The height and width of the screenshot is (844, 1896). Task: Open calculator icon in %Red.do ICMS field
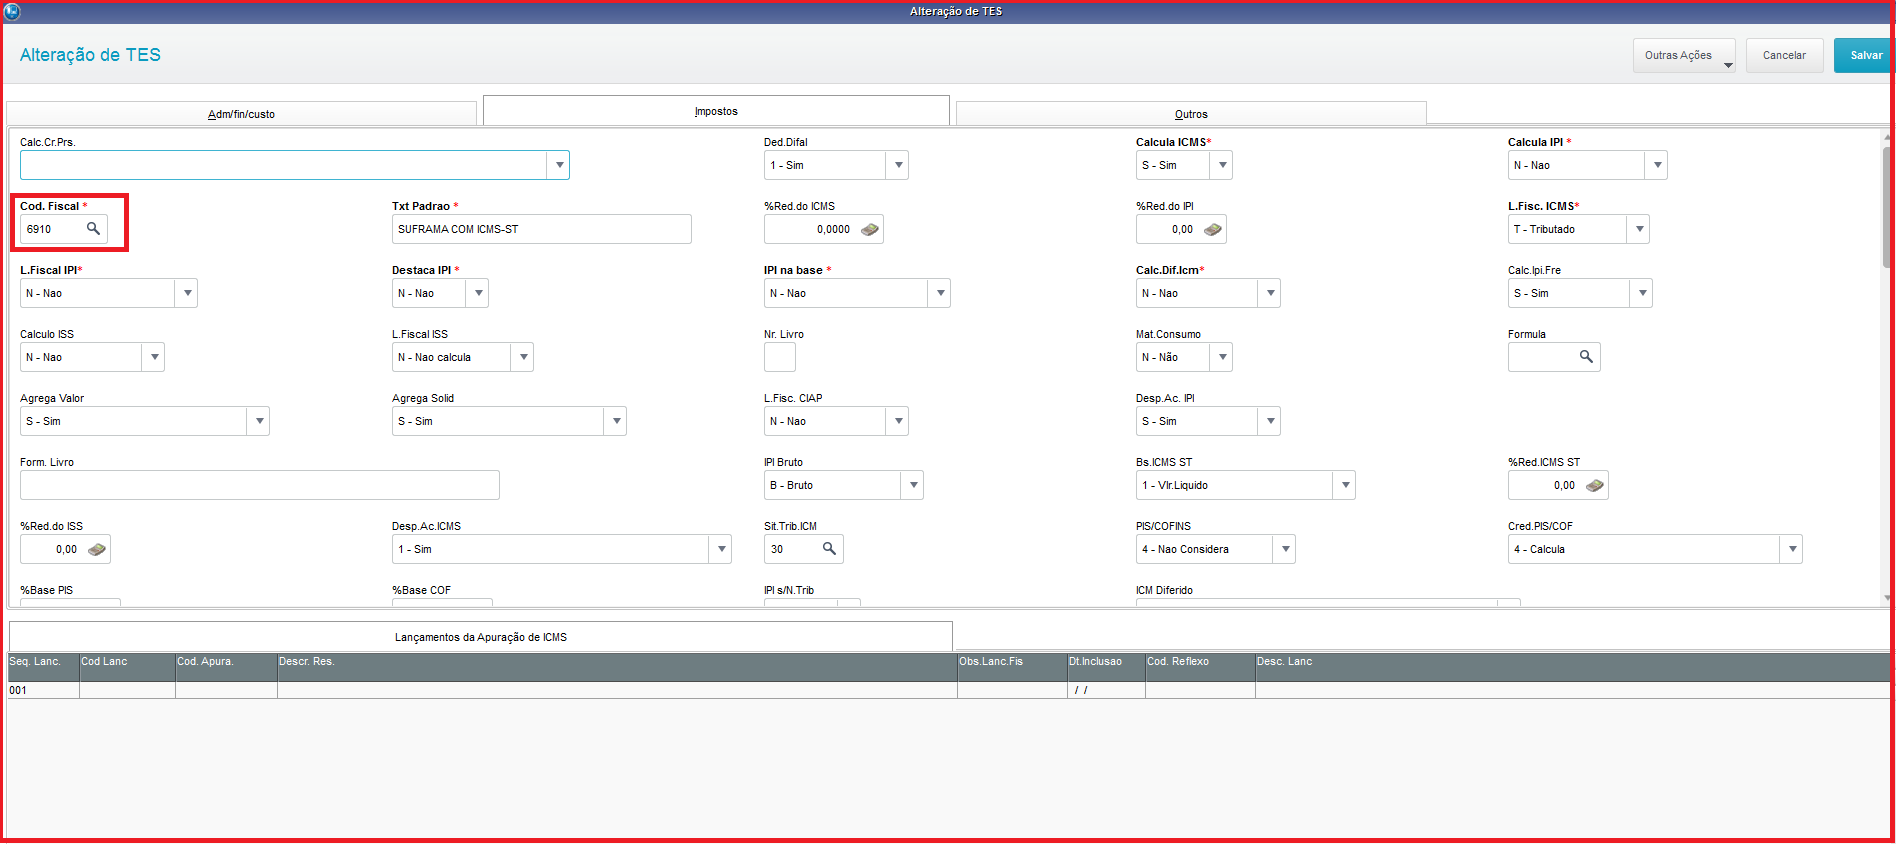click(870, 229)
